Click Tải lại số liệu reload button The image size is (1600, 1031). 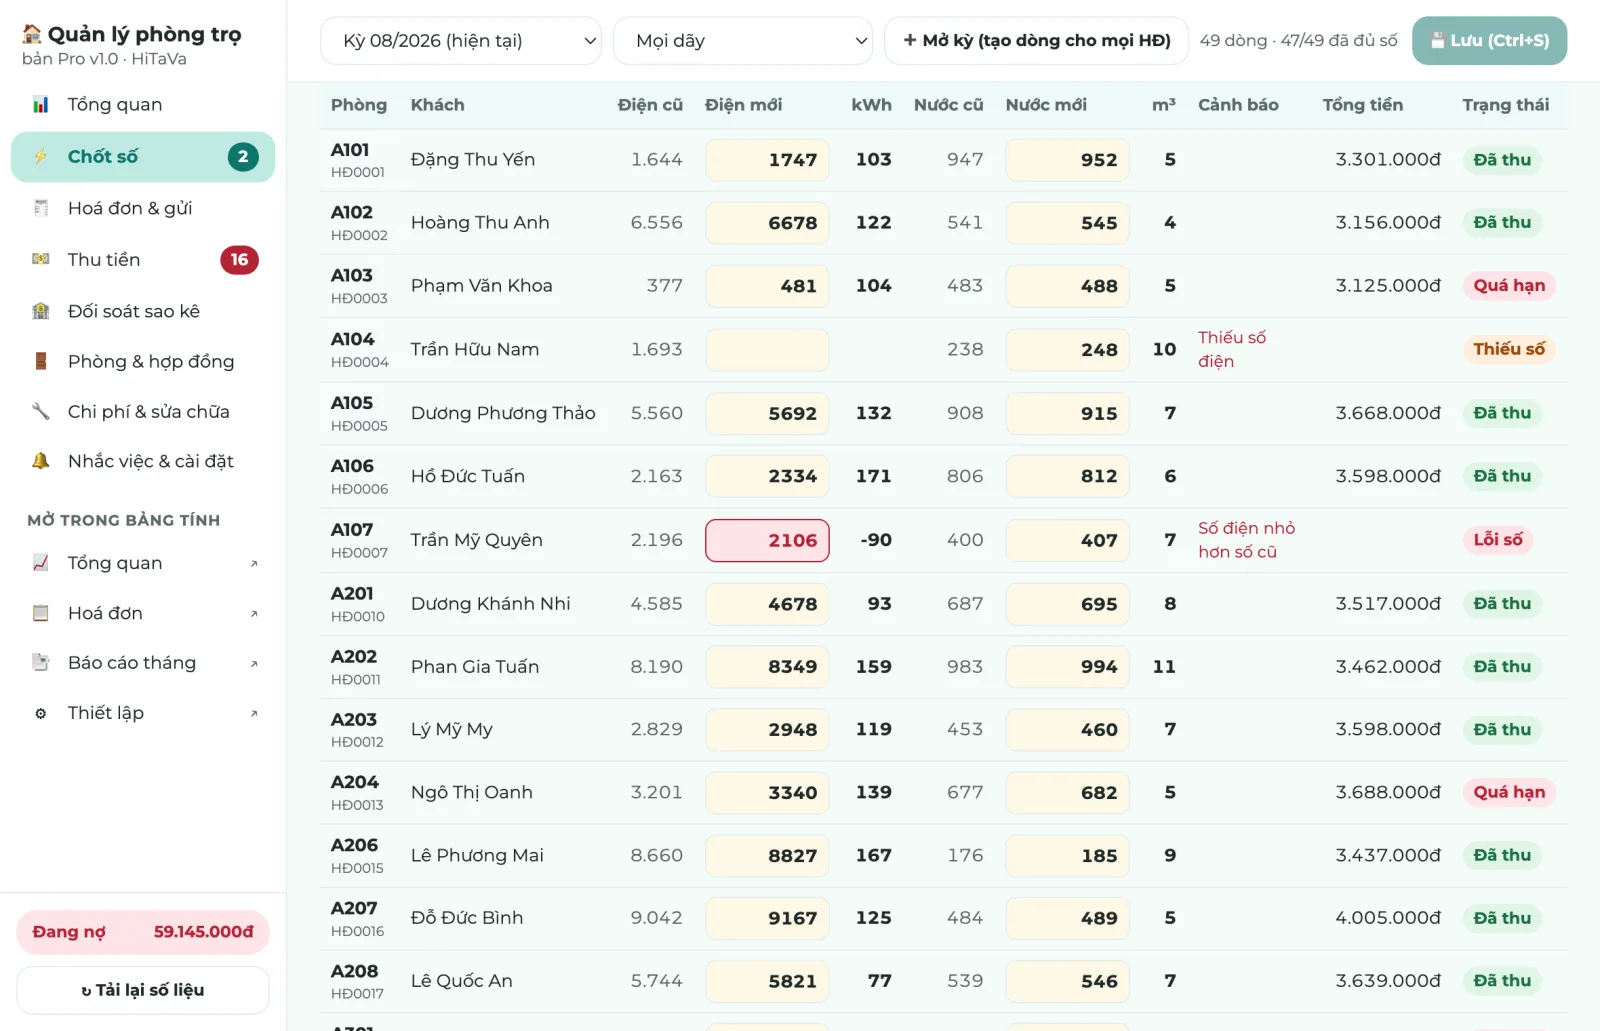click(x=143, y=990)
